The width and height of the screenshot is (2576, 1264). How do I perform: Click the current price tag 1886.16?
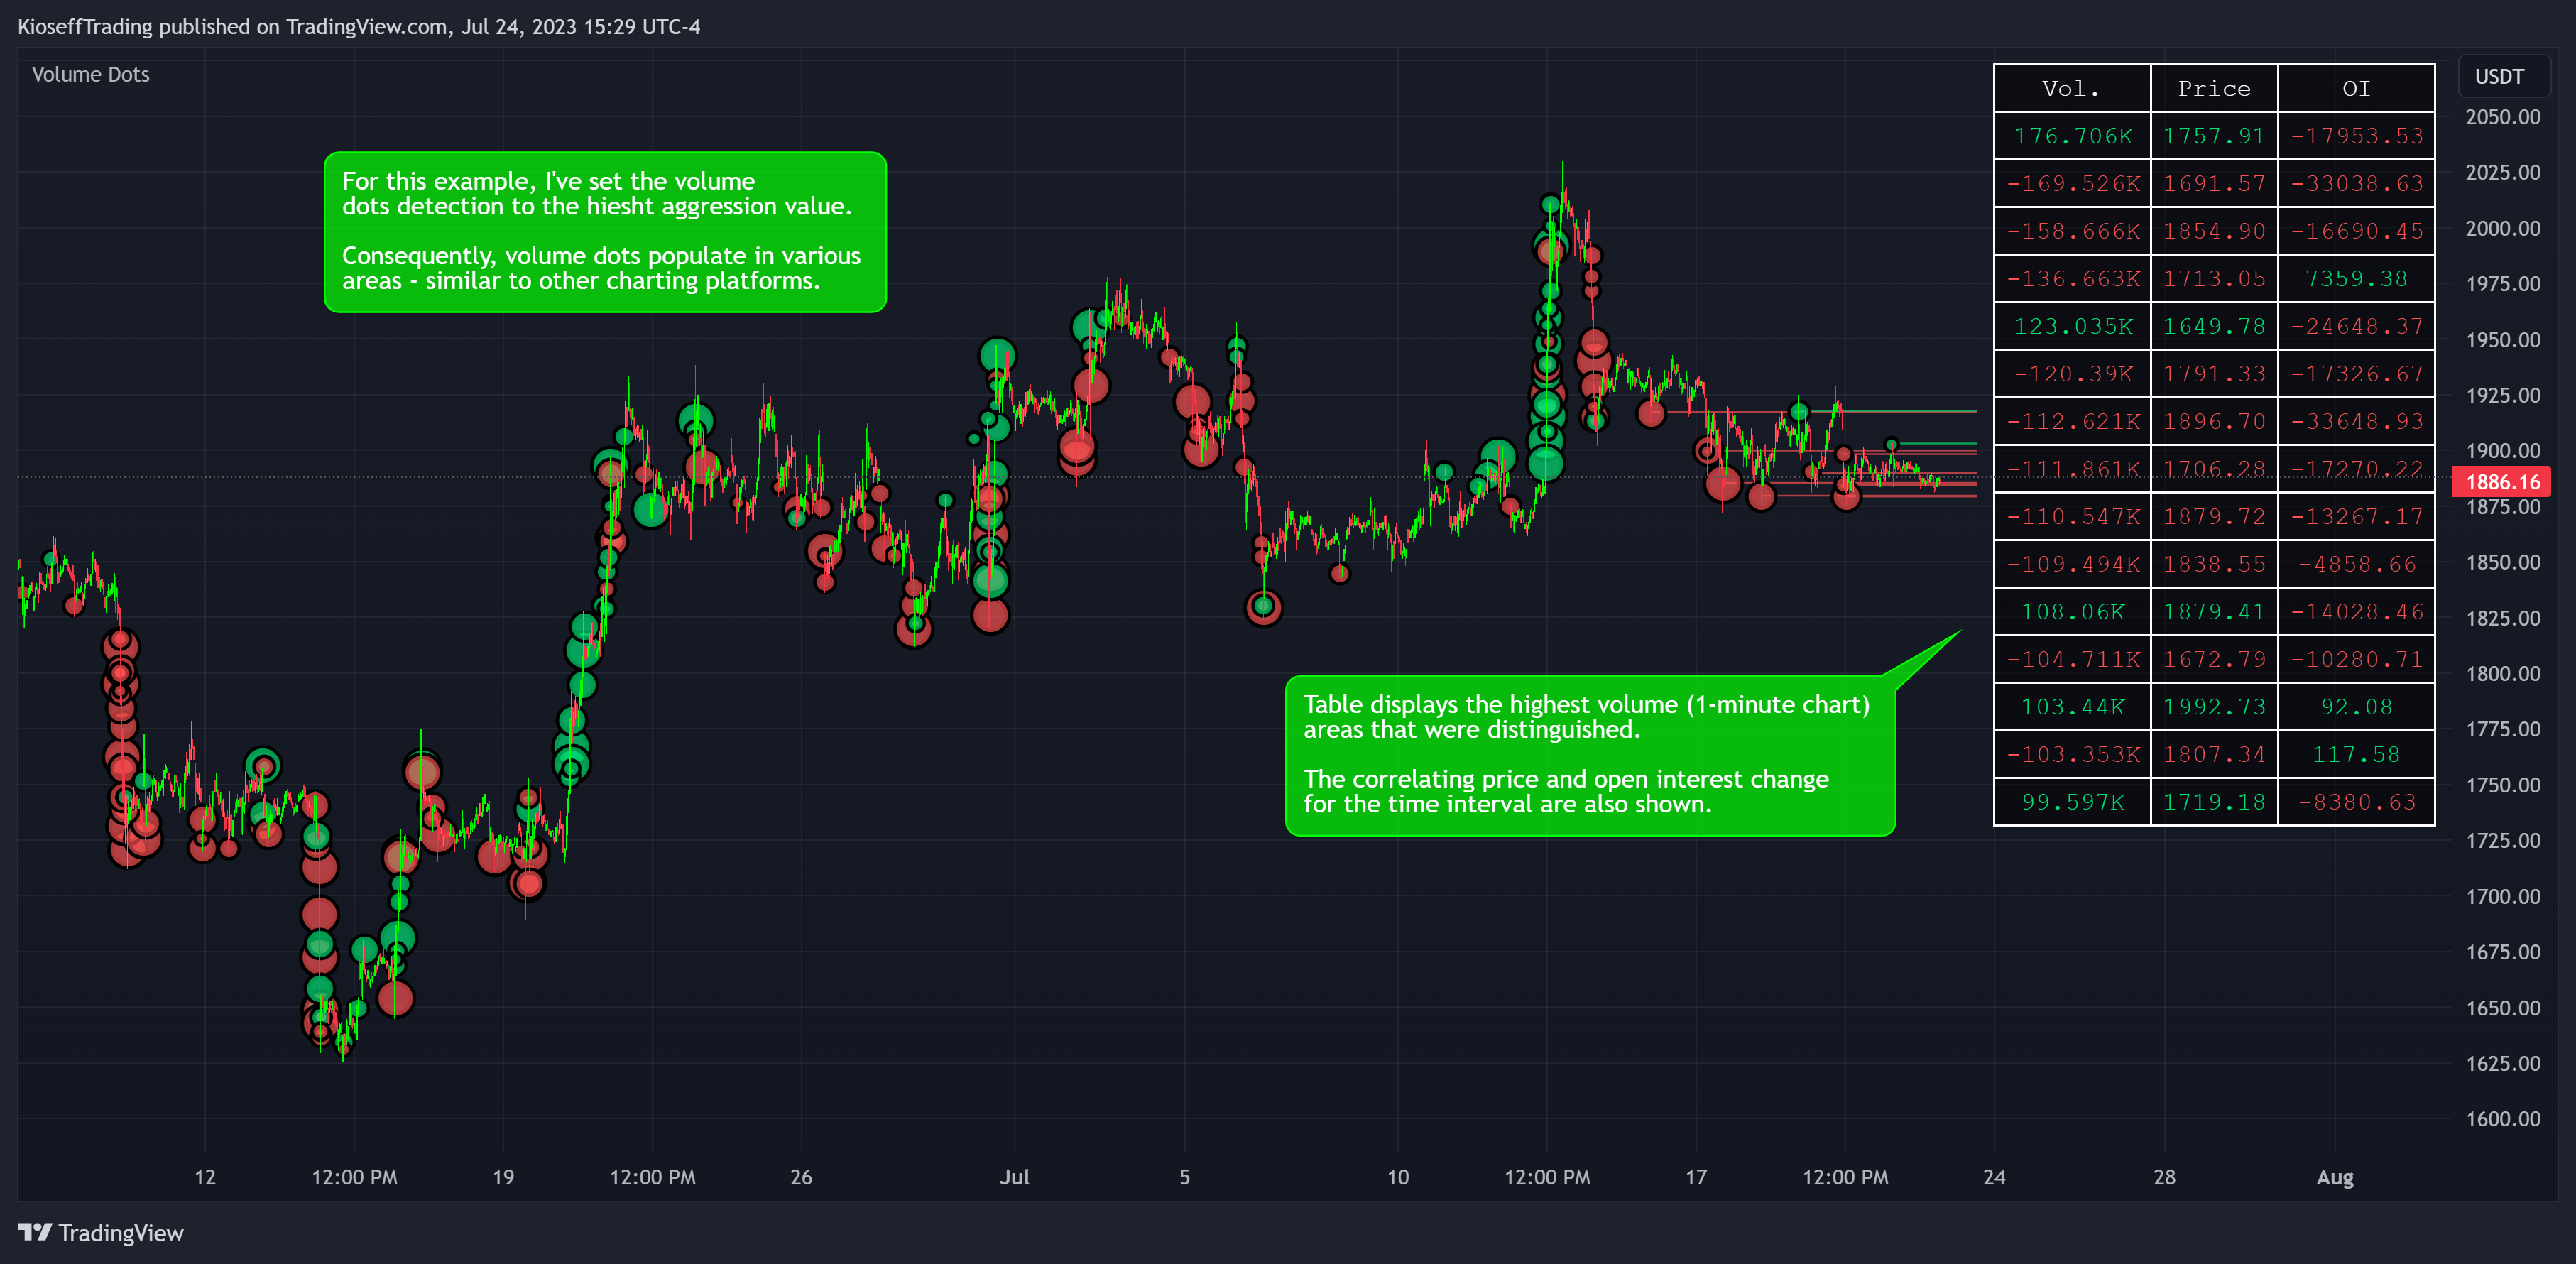click(2502, 482)
